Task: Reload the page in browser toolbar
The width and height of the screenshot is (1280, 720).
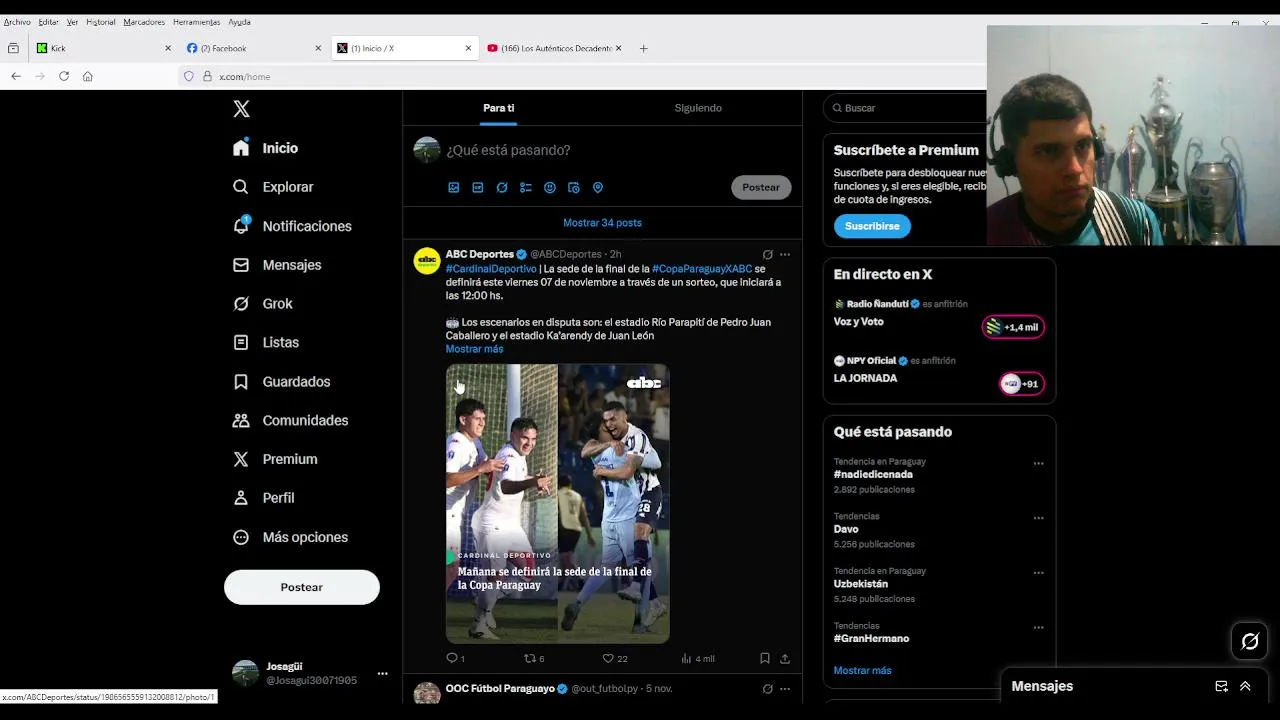Action: pyautogui.click(x=64, y=76)
